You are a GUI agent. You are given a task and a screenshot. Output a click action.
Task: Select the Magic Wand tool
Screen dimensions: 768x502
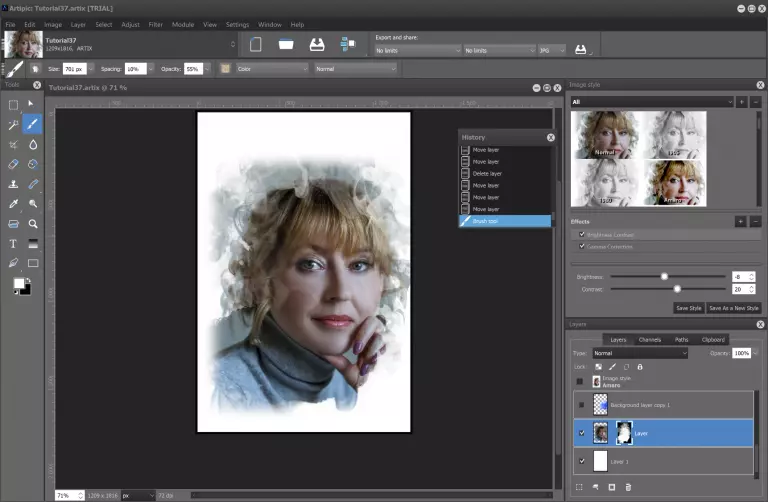[13, 125]
